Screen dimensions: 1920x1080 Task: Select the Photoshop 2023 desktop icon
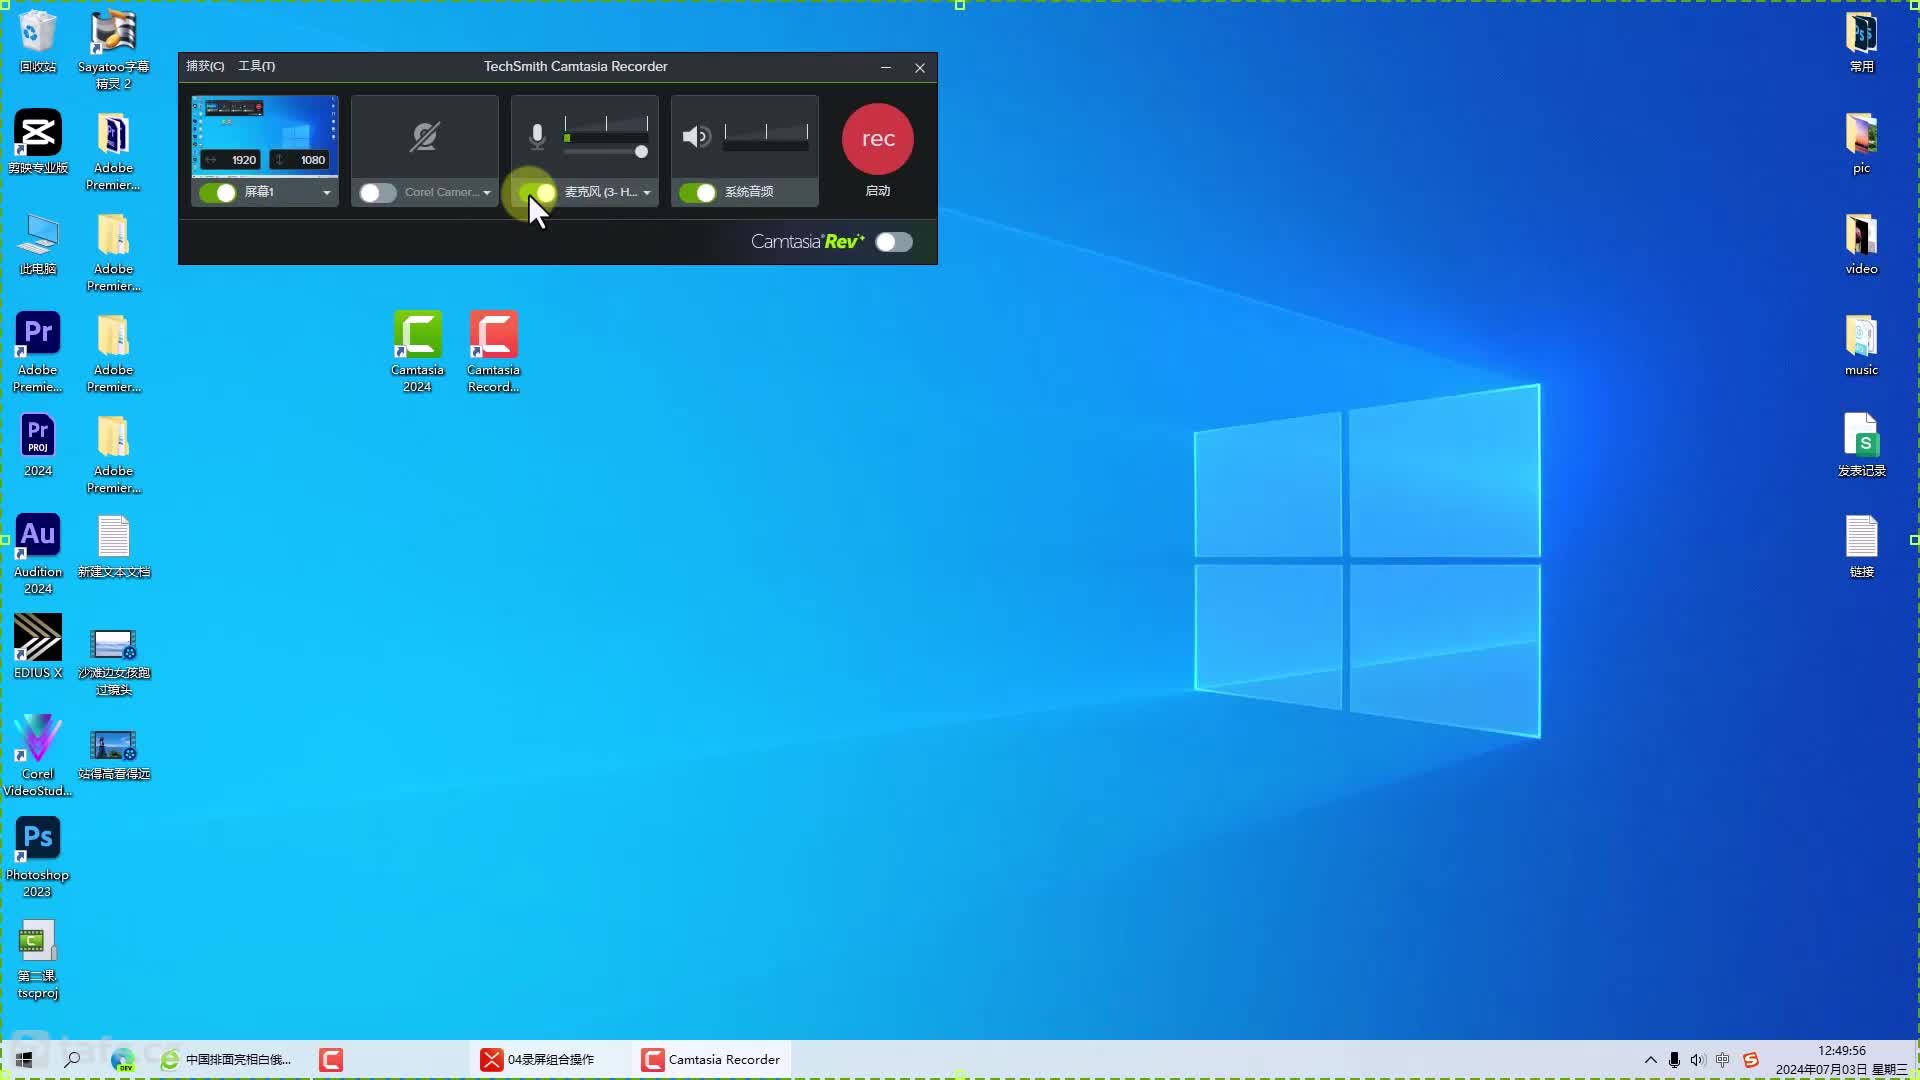[38, 857]
